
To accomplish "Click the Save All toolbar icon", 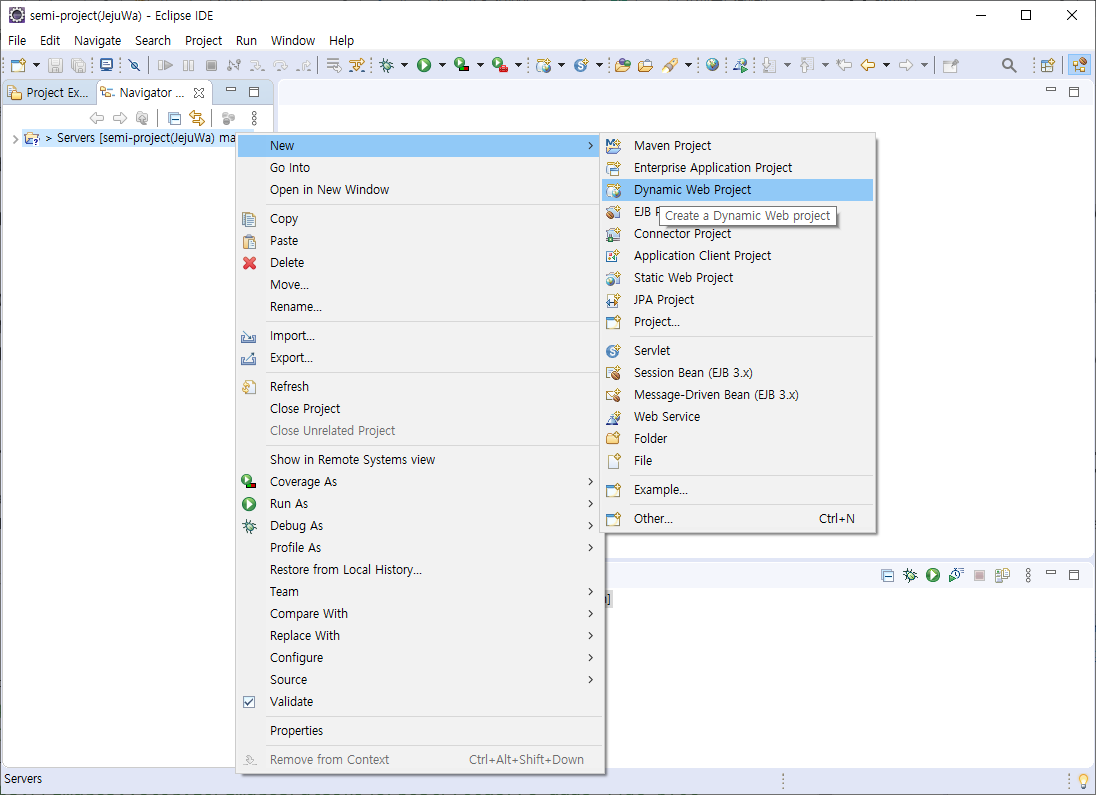I will [x=78, y=65].
